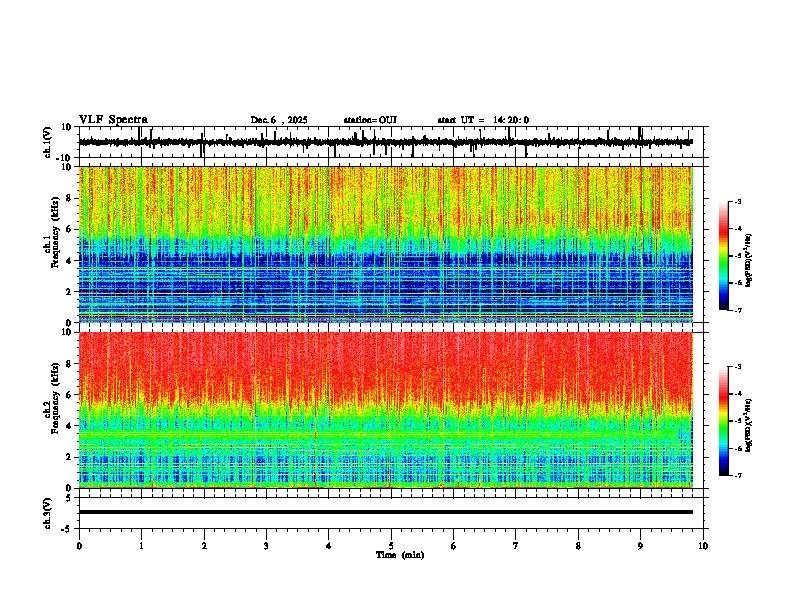
Task: Click the ch.2 "Frequency (kHz)" axis label
Action: pyautogui.click(x=55, y=398)
